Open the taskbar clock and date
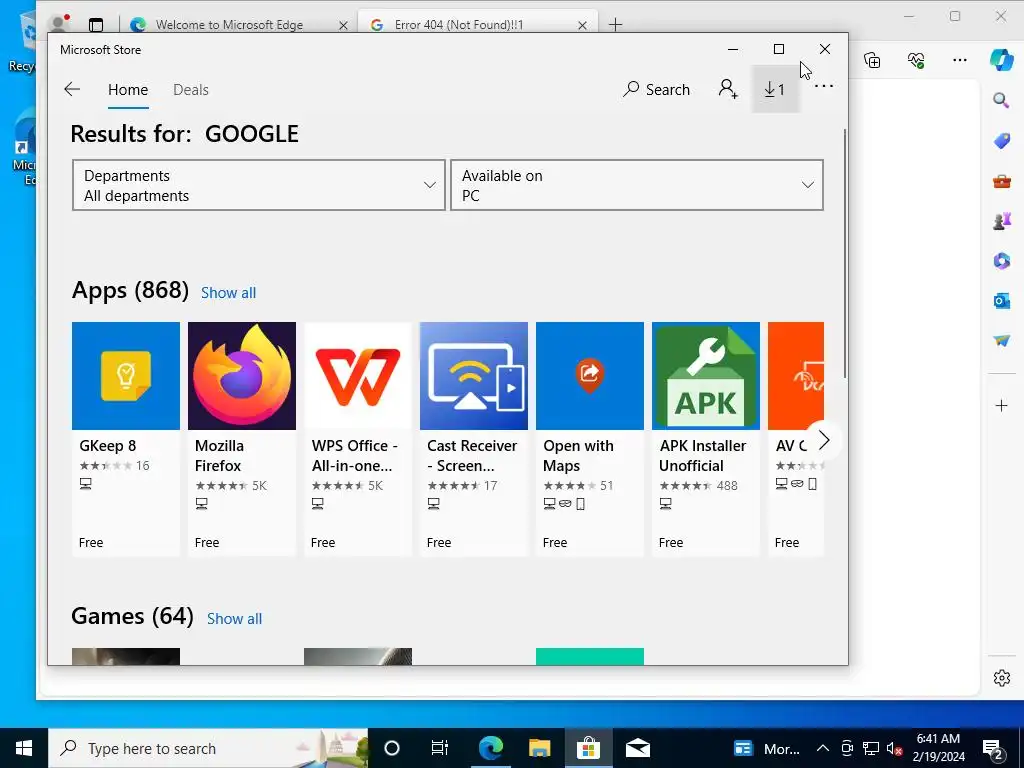The image size is (1024, 768). [938, 748]
